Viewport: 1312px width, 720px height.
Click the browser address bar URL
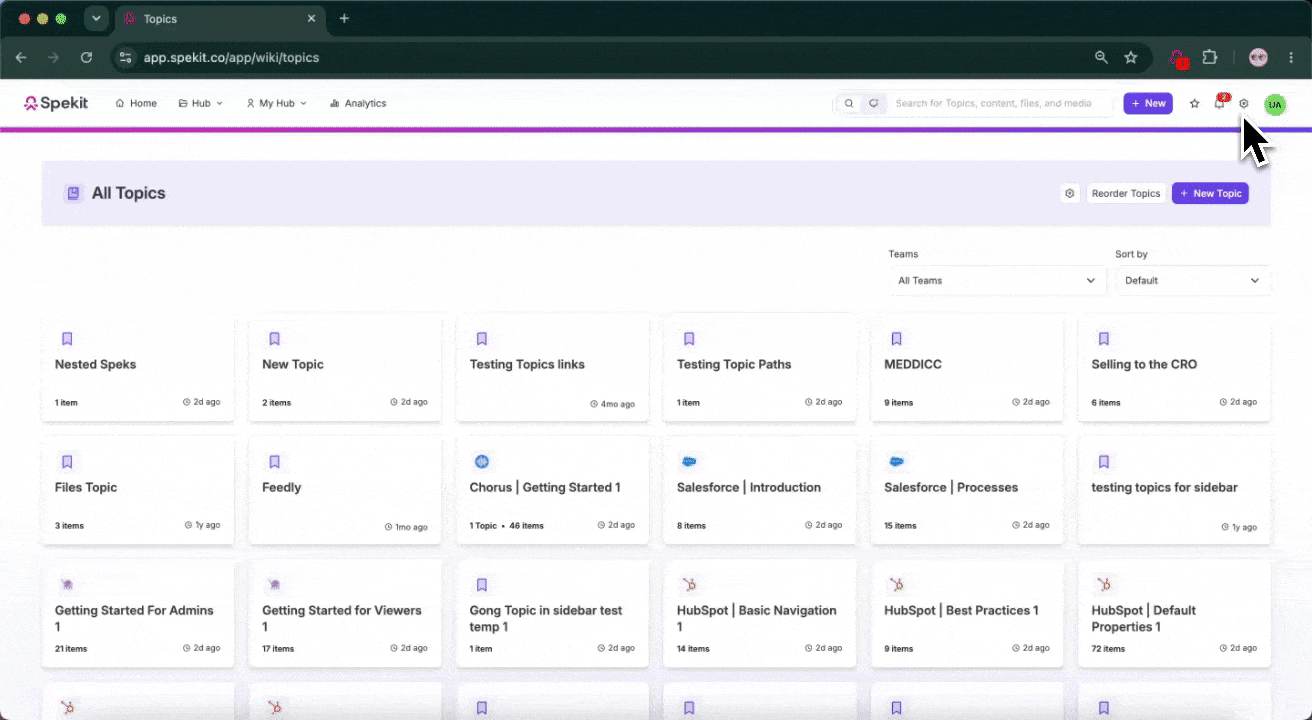(231, 58)
